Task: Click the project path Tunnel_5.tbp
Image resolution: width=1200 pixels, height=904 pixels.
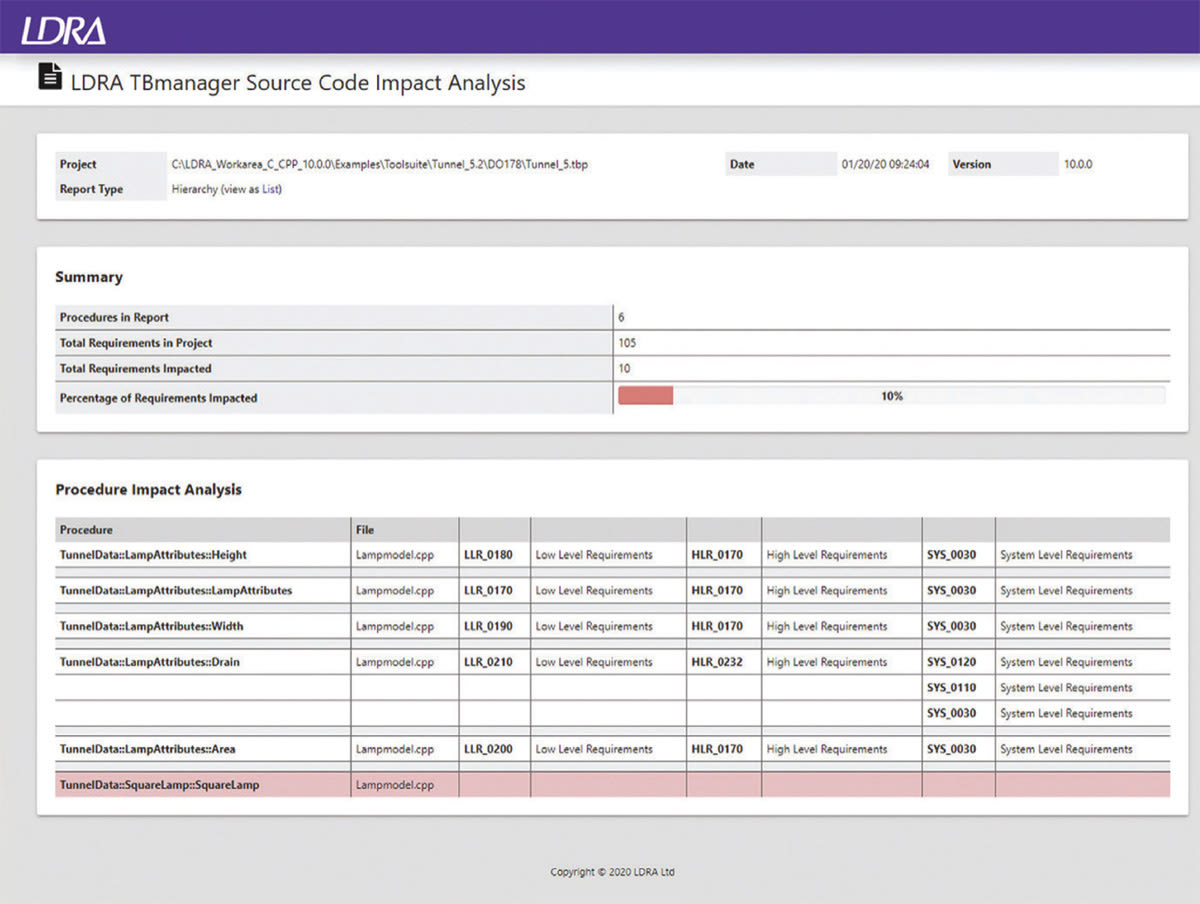Action: [380, 164]
